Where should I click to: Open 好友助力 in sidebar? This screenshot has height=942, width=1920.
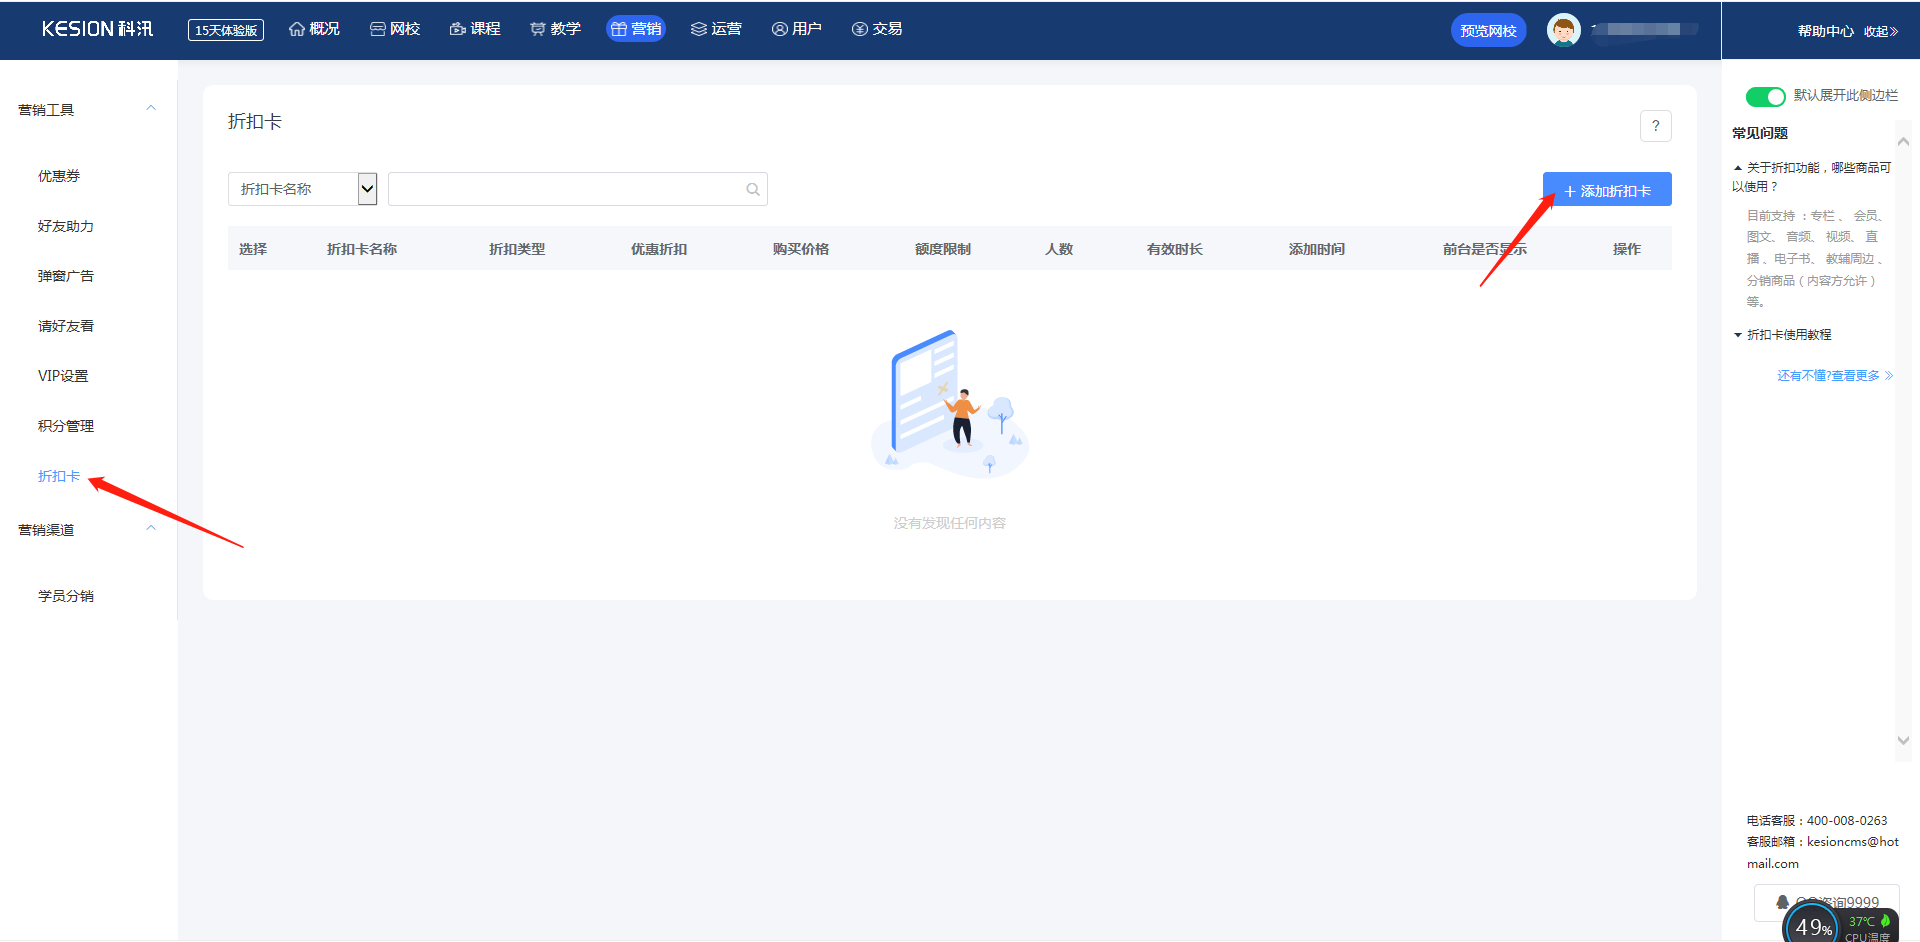pyautogui.click(x=66, y=226)
